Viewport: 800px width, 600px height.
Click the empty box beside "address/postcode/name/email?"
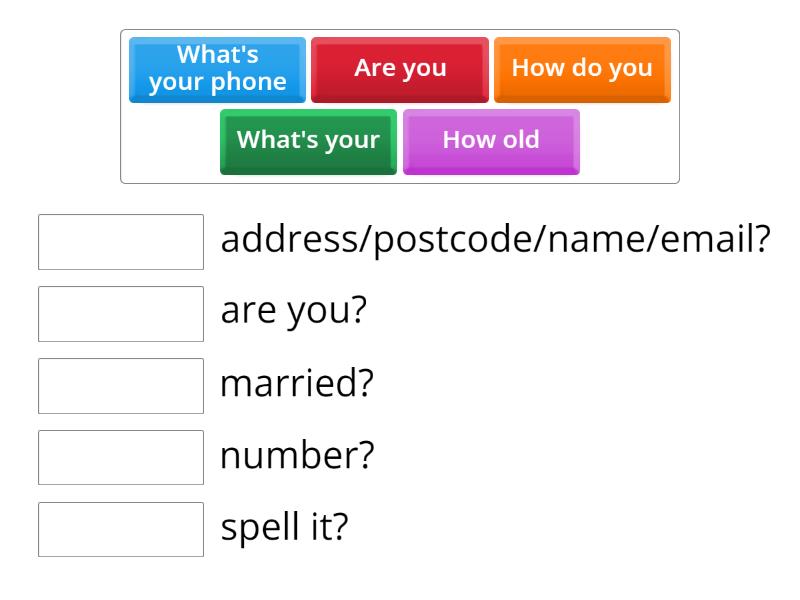coord(121,242)
